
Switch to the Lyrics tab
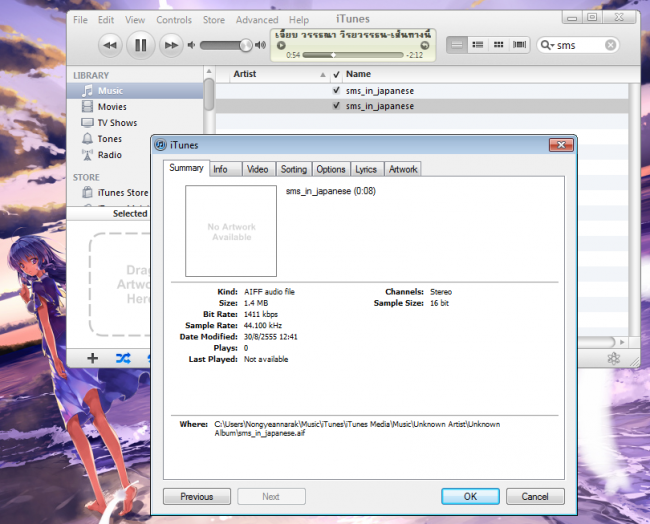[366, 169]
